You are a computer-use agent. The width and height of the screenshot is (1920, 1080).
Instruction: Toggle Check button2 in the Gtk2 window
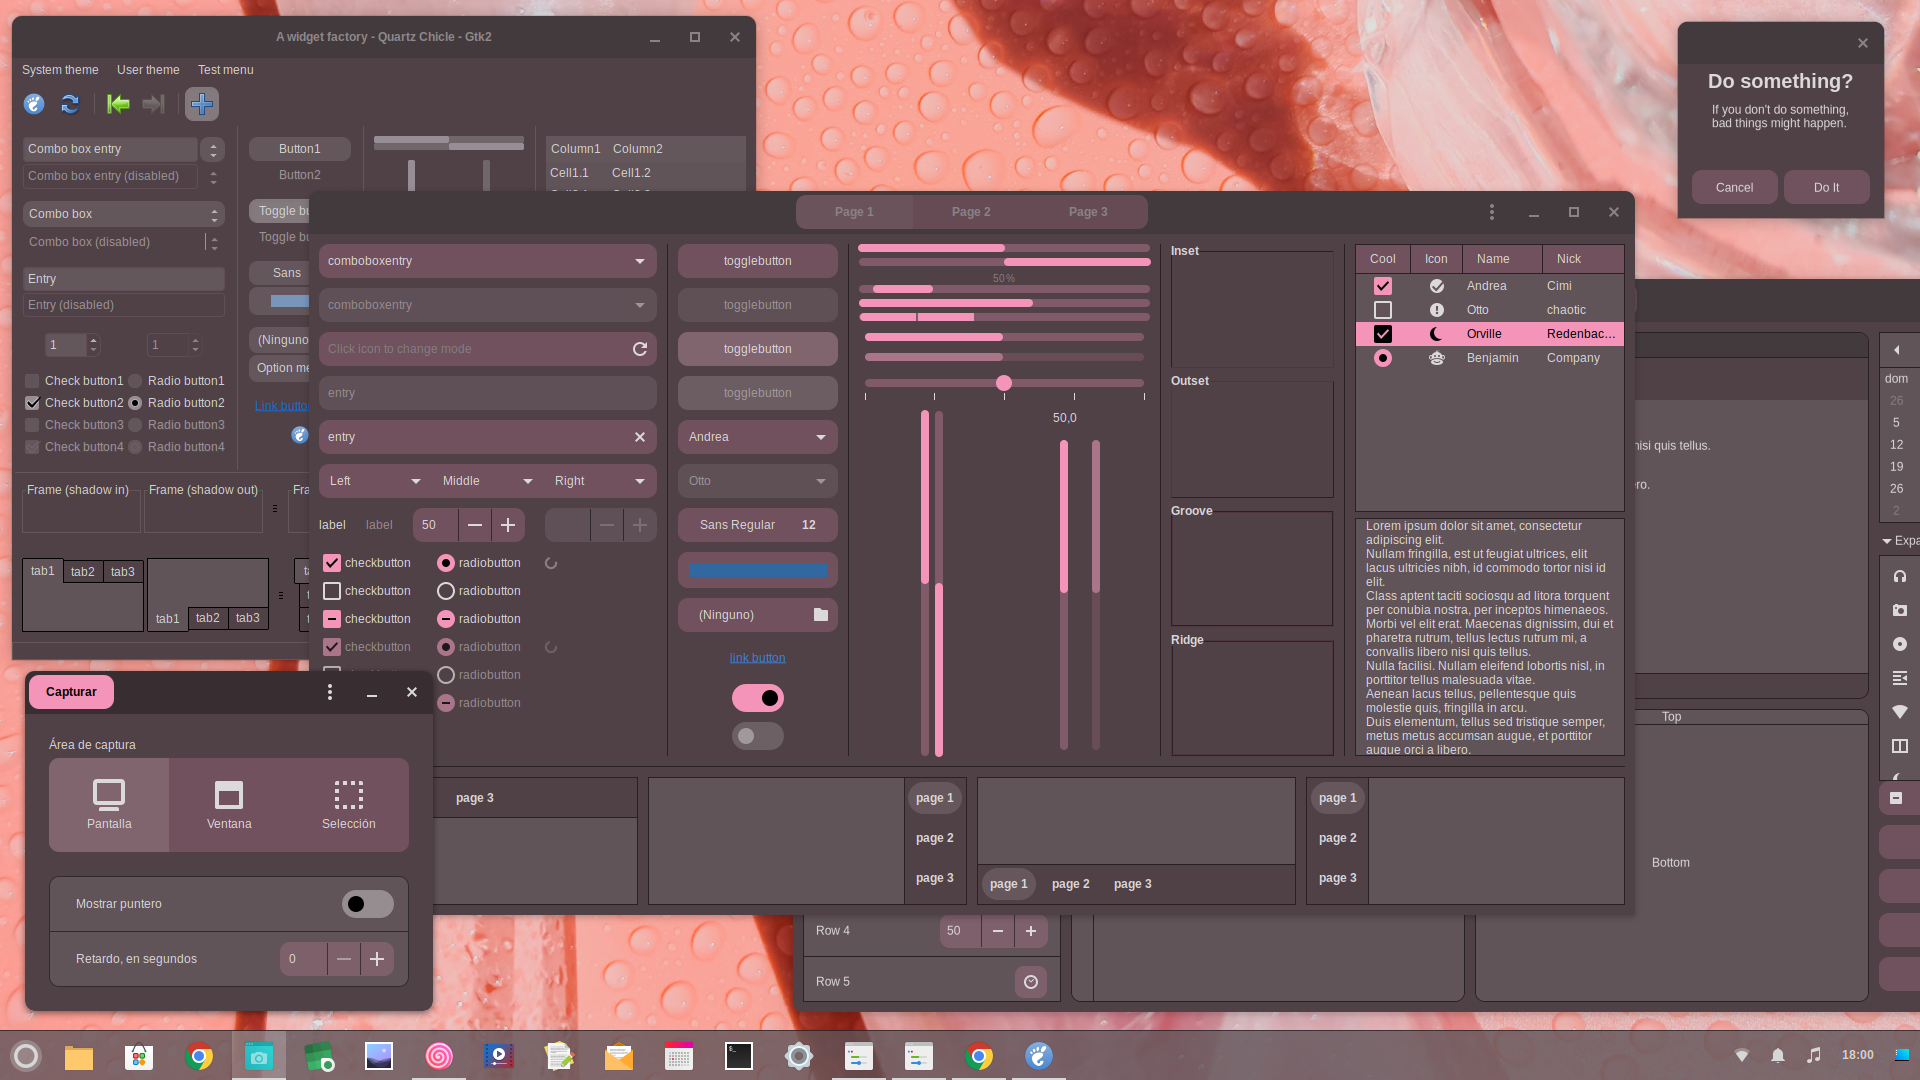tap(32, 403)
